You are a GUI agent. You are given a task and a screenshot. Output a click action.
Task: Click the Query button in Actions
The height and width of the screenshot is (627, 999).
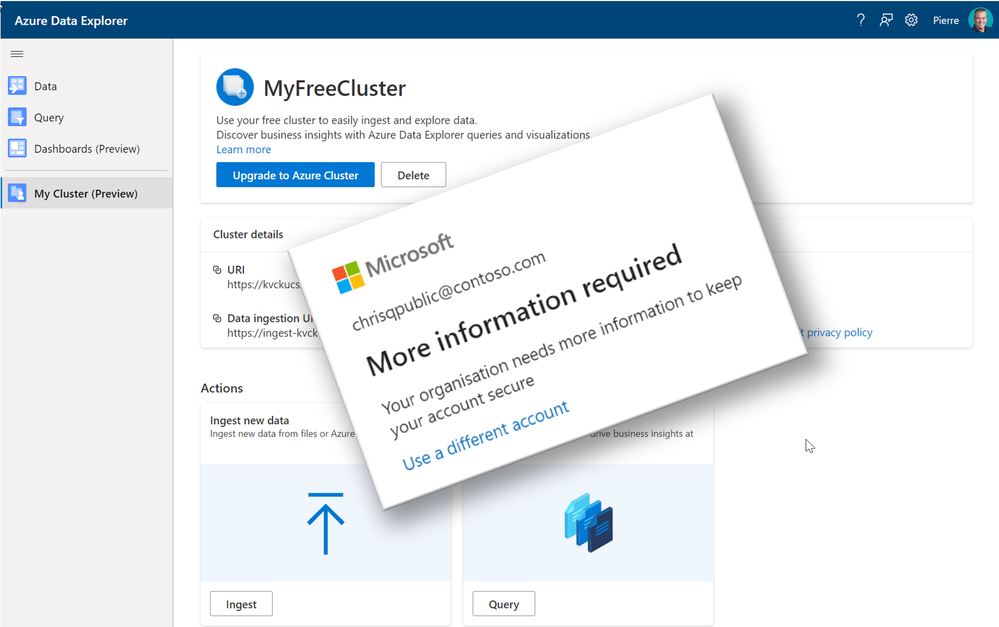[503, 604]
